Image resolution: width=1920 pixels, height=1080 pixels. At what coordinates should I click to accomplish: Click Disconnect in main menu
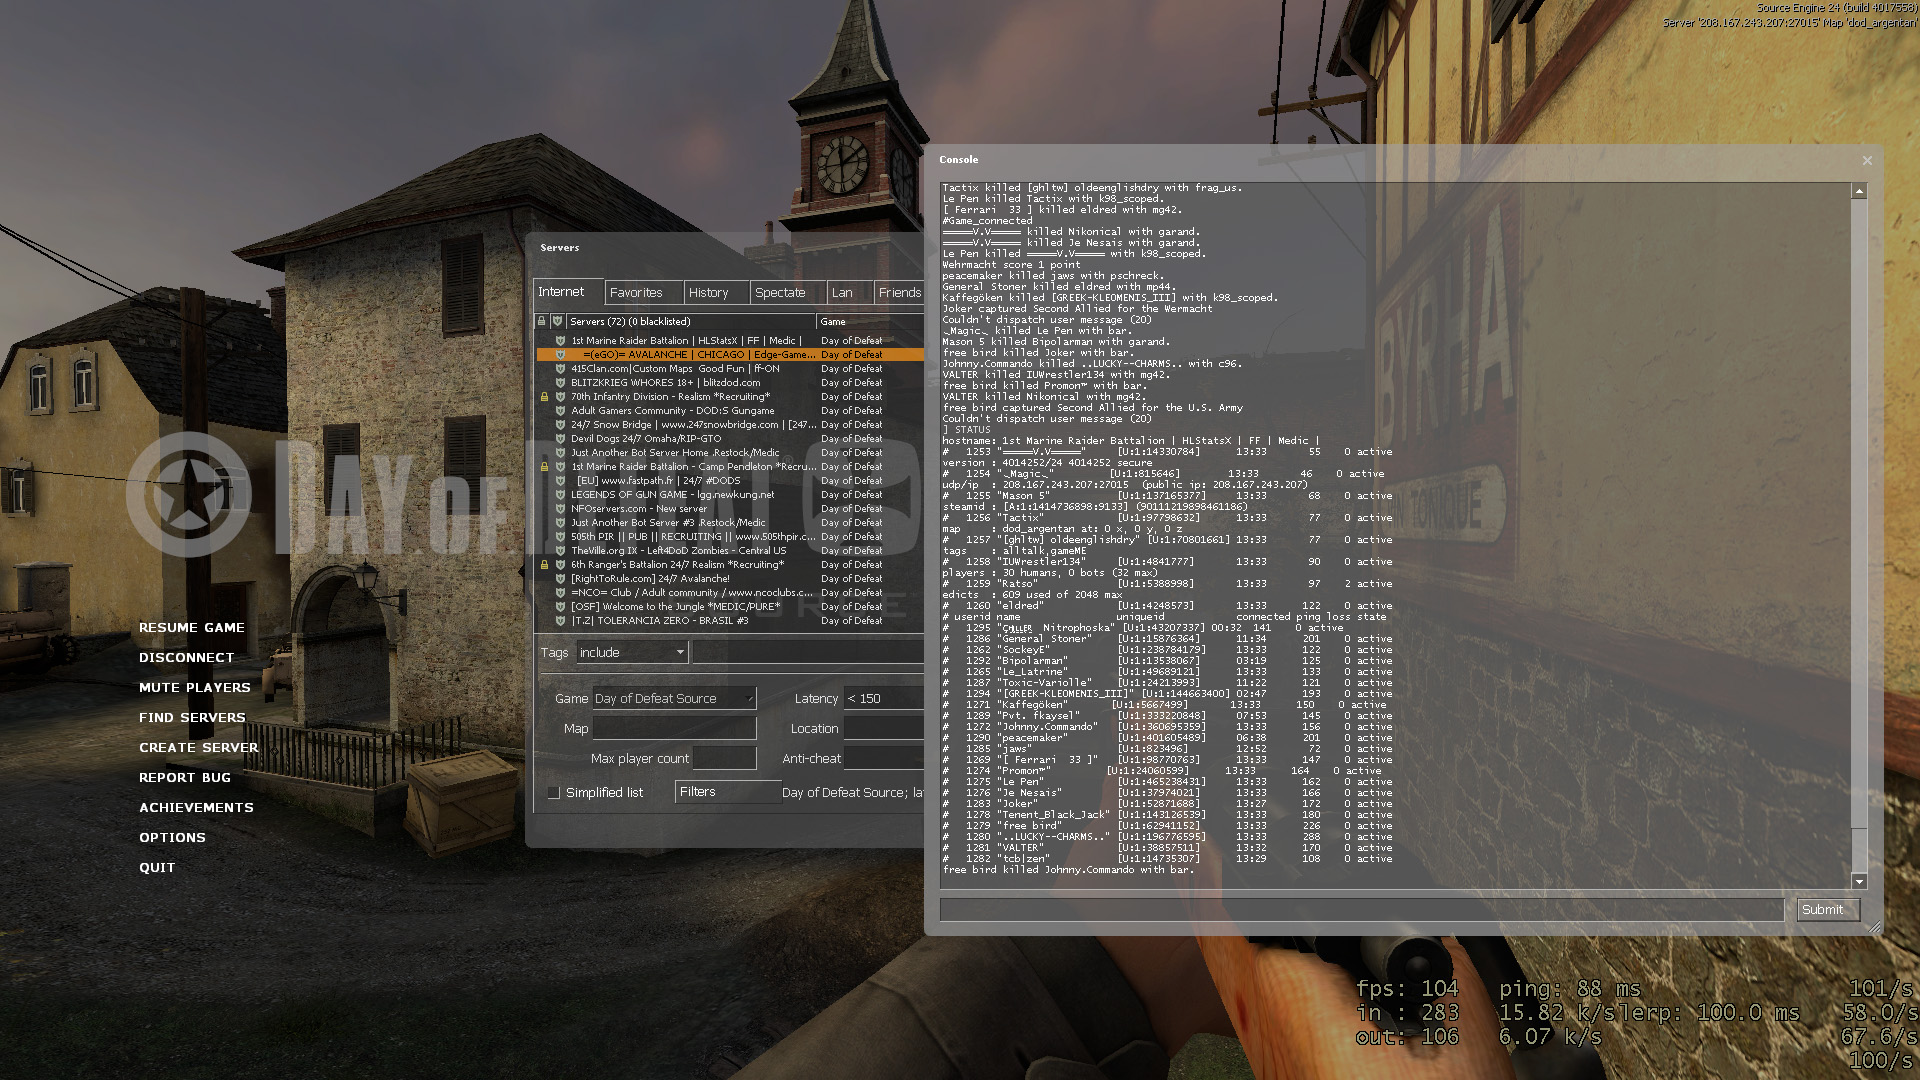(187, 658)
